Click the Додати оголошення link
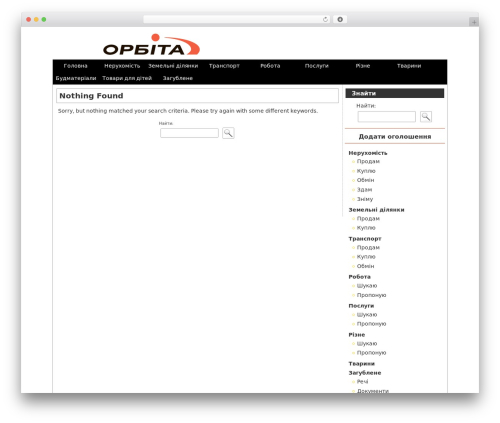Image resolution: width=500 pixels, height=423 pixels. coord(395,137)
